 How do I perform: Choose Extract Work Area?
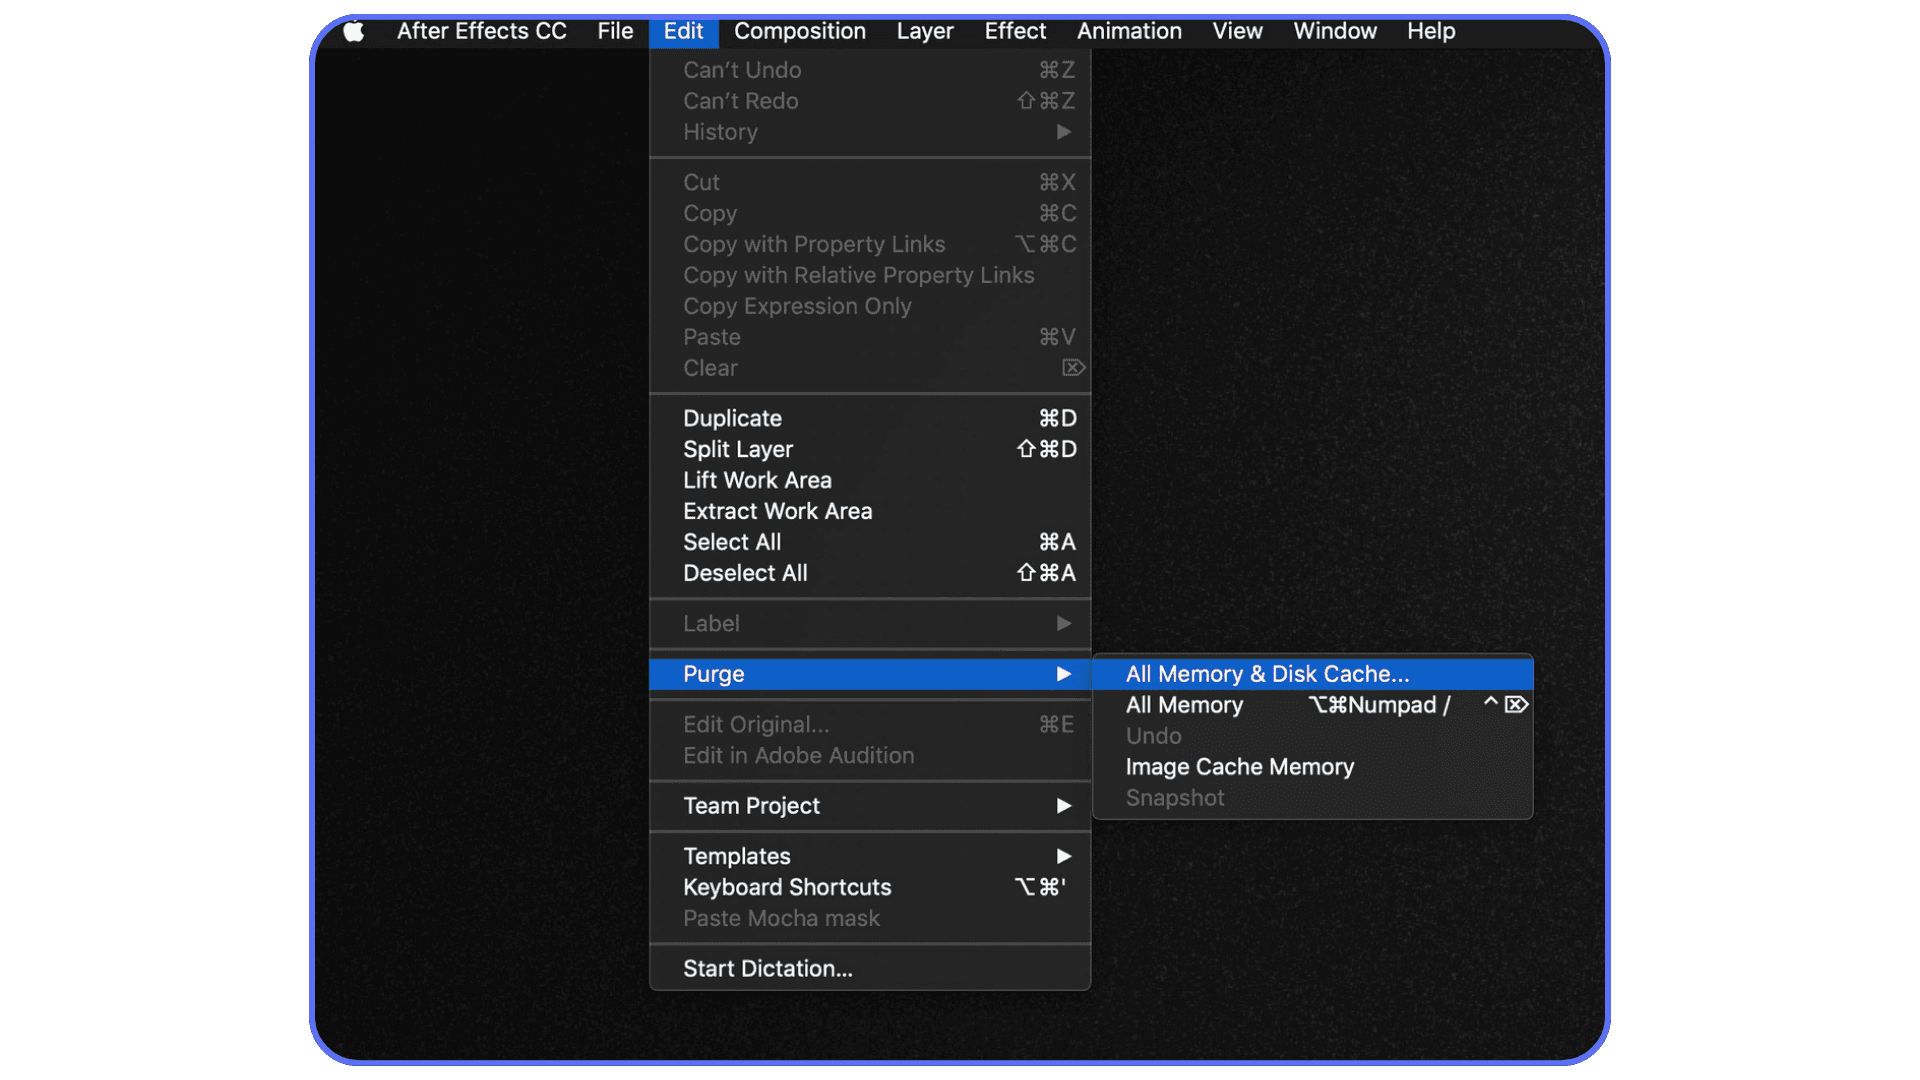777,511
